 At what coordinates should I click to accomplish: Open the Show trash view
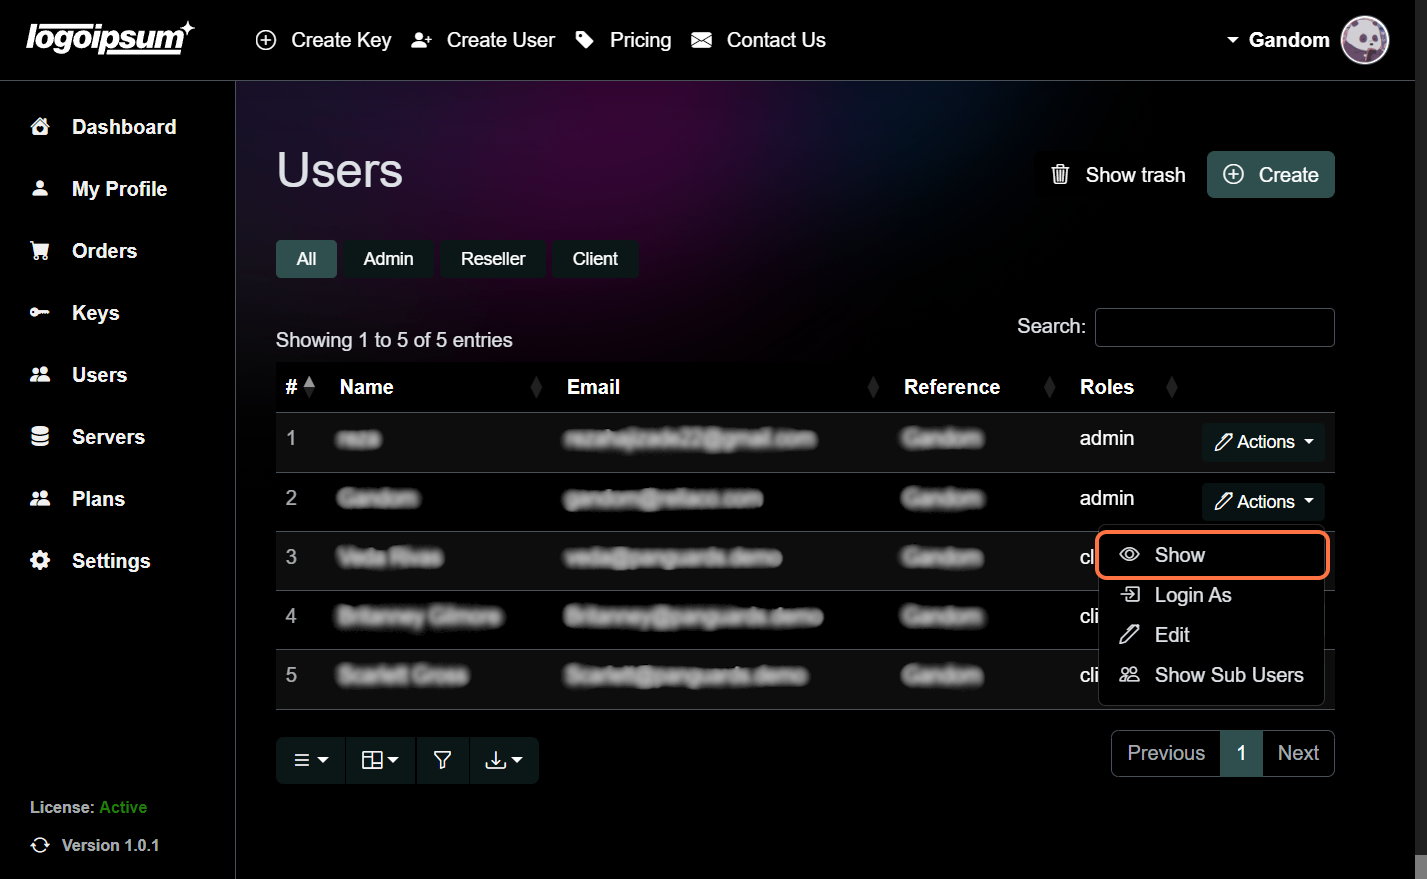point(1116,174)
